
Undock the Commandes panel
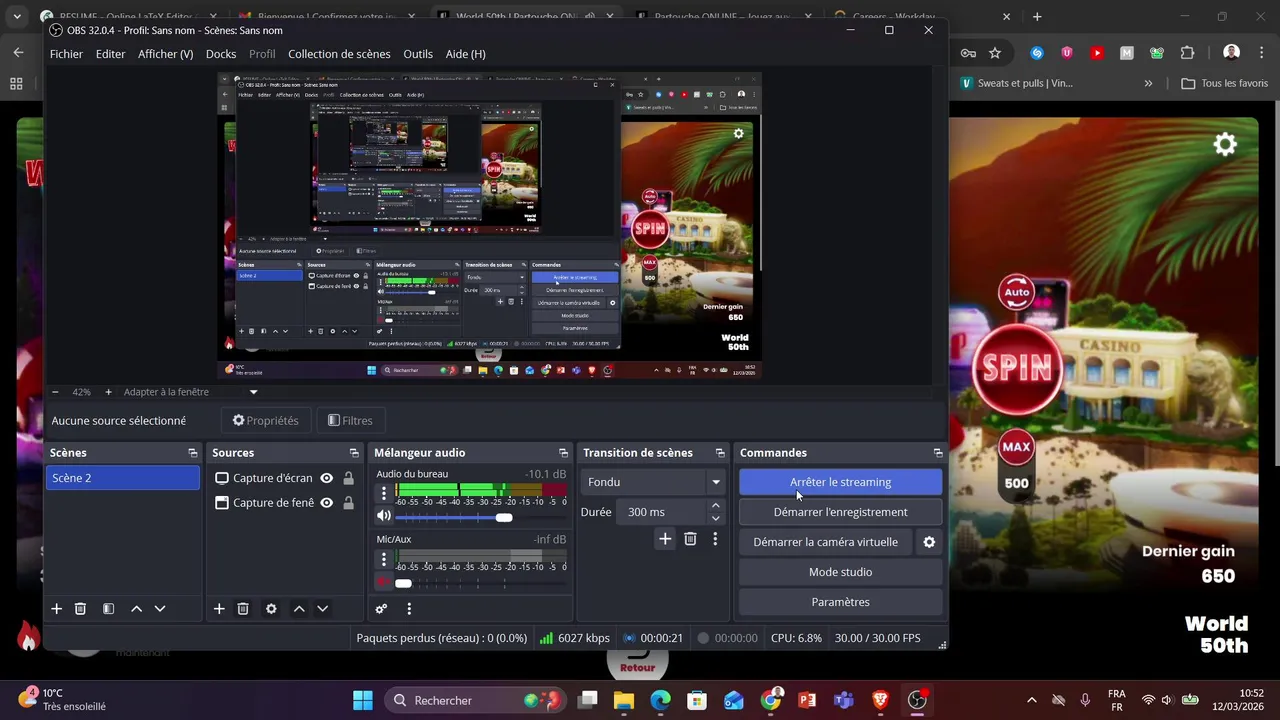pyautogui.click(x=938, y=453)
